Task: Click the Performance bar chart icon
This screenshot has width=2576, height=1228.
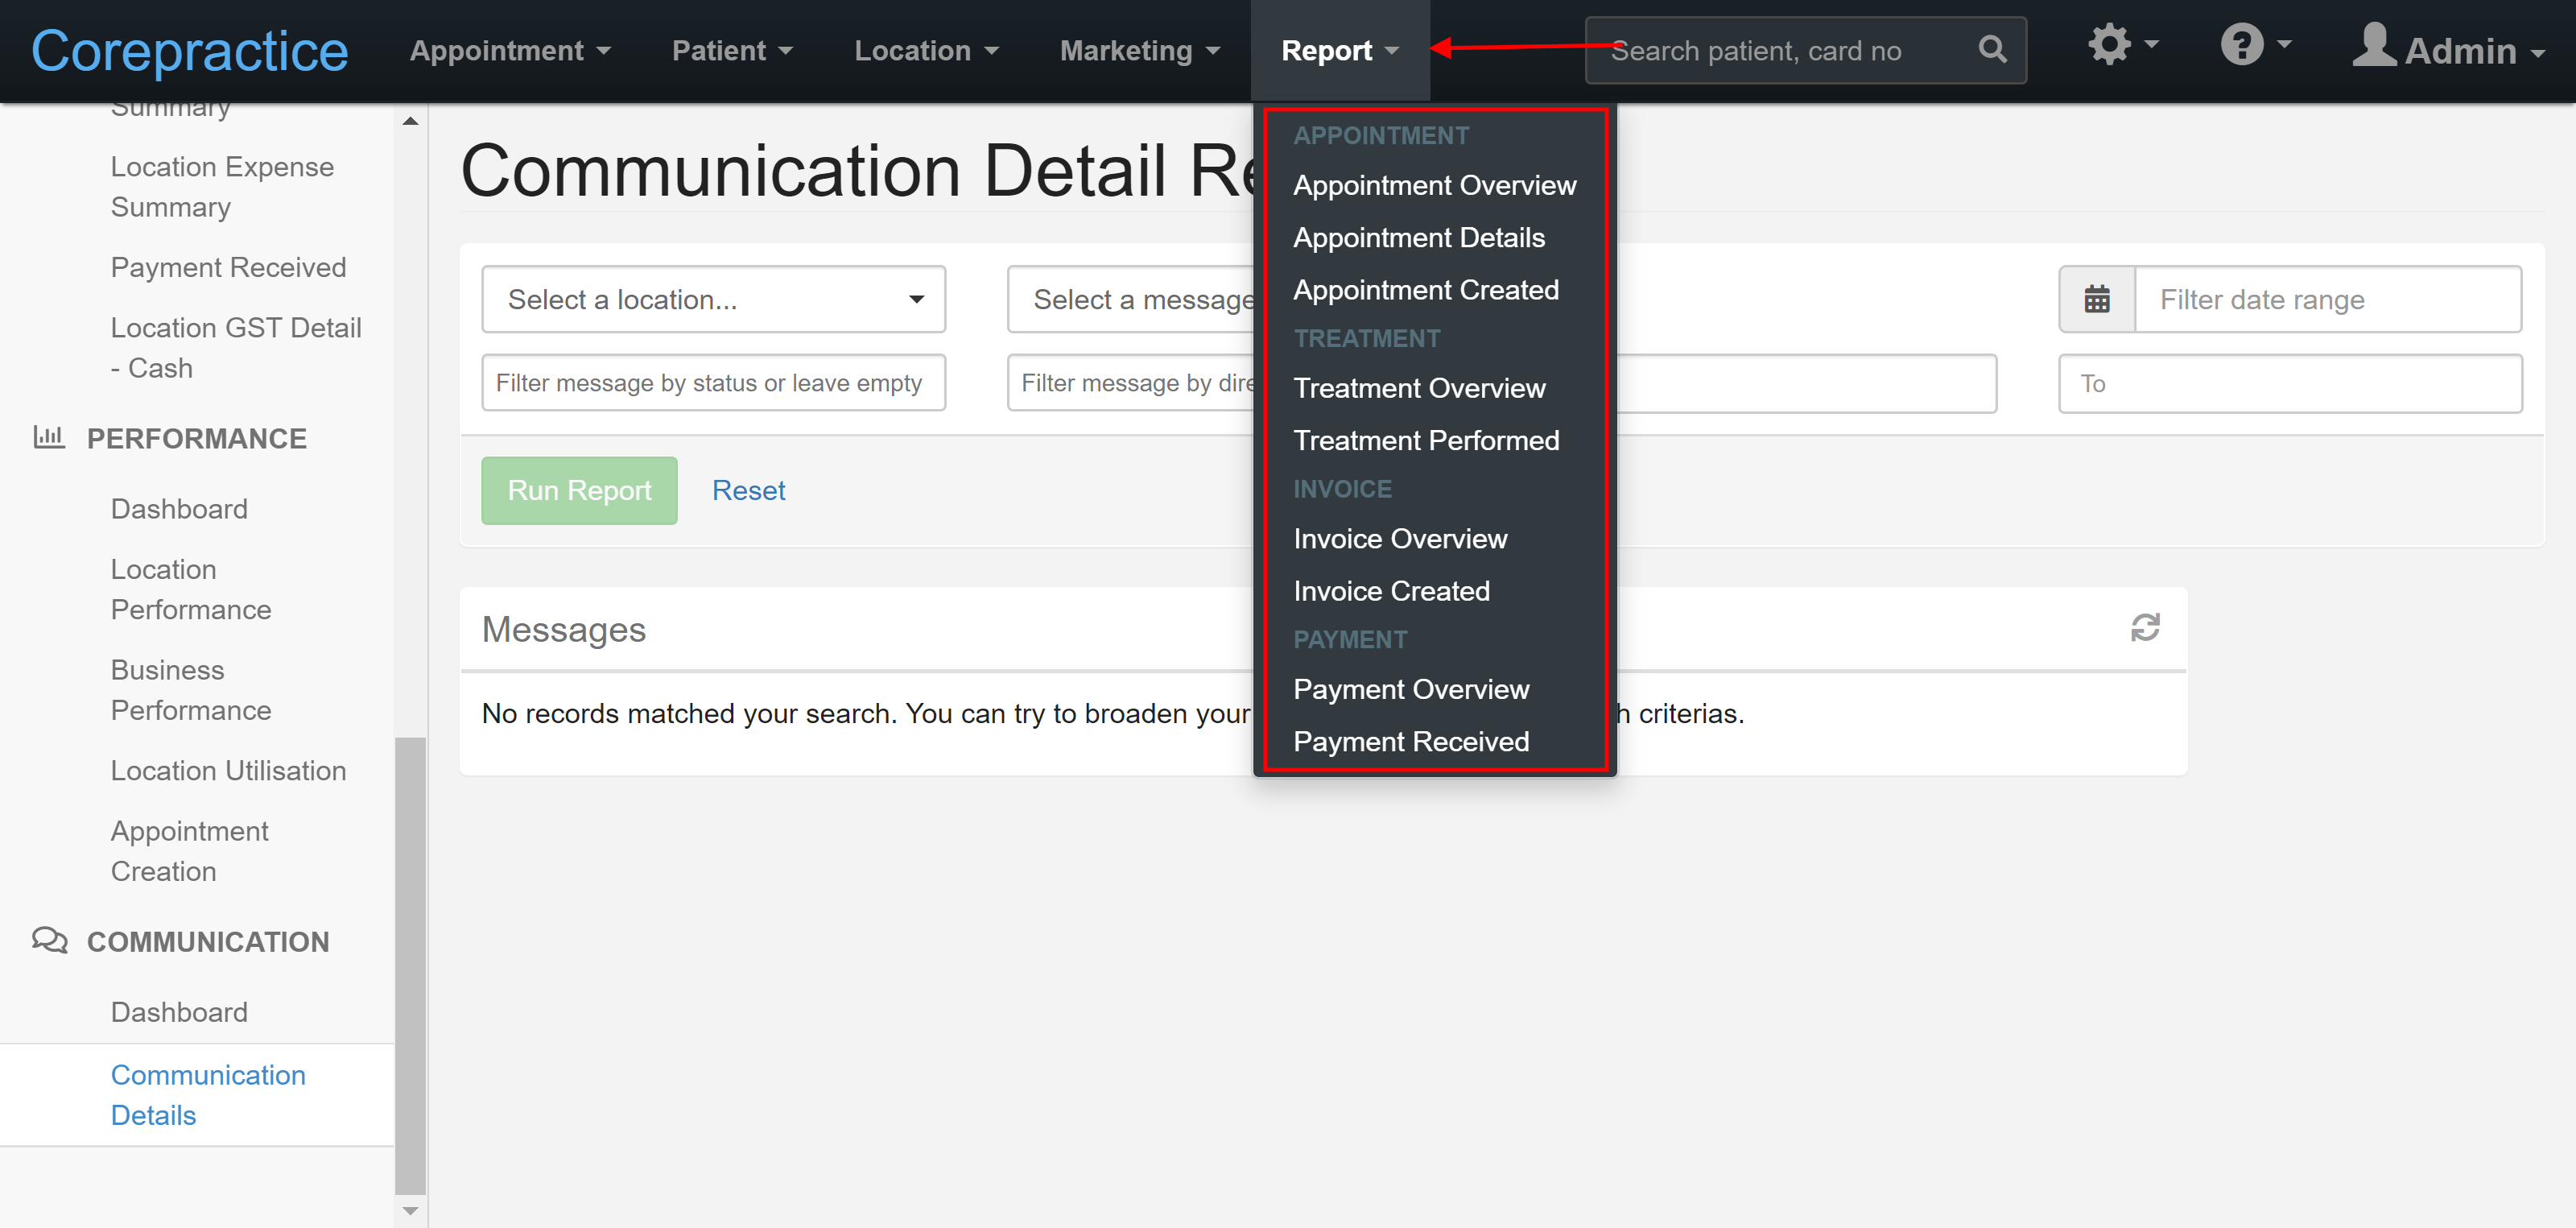Action: [49, 437]
